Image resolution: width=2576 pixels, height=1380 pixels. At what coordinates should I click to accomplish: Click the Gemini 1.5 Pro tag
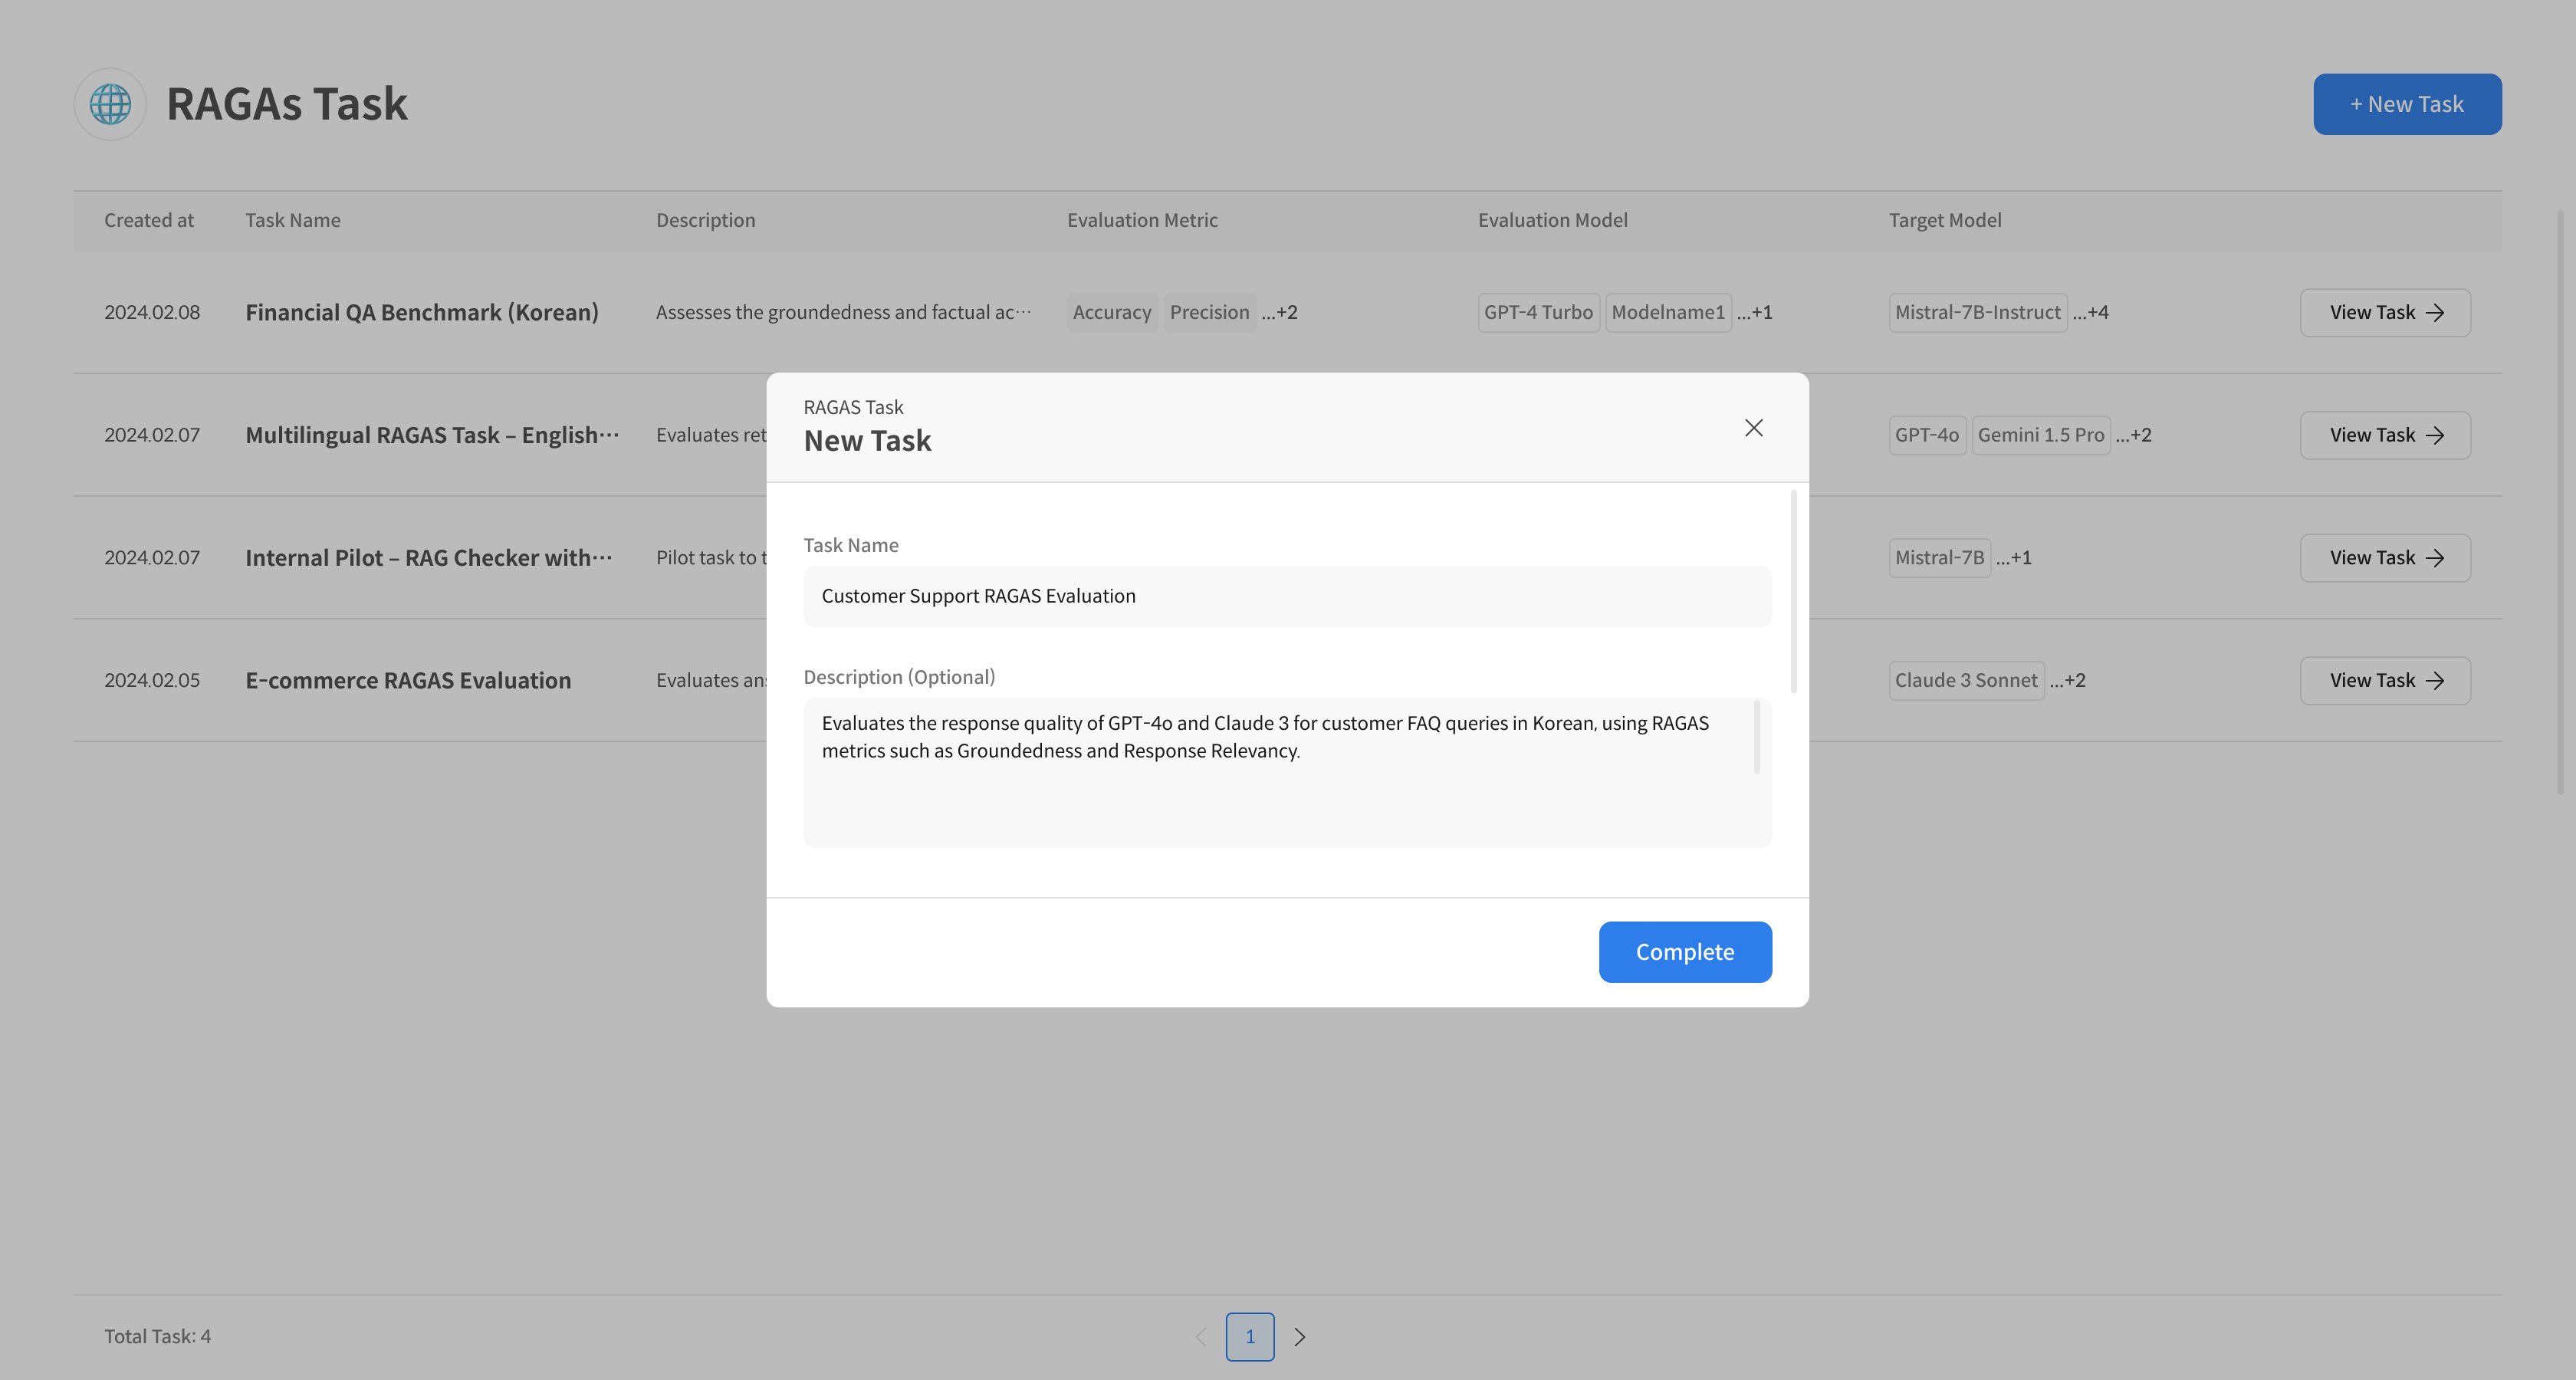[x=2040, y=435]
